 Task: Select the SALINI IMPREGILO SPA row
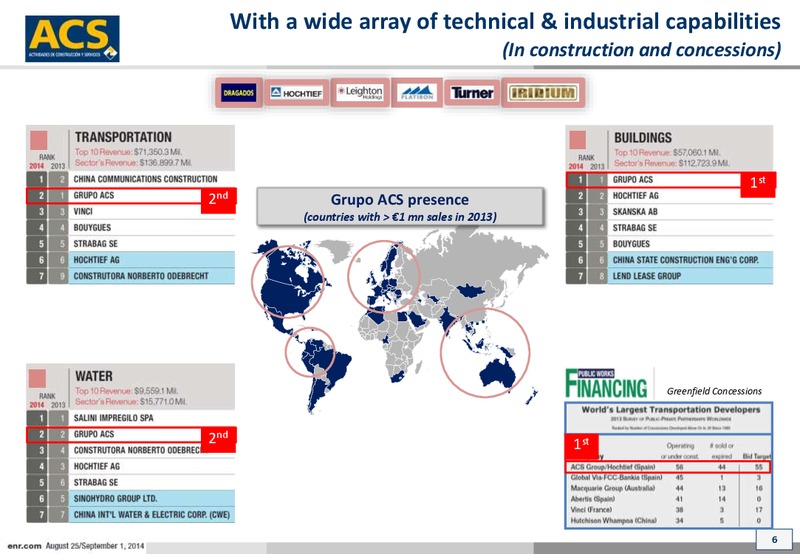[131, 418]
